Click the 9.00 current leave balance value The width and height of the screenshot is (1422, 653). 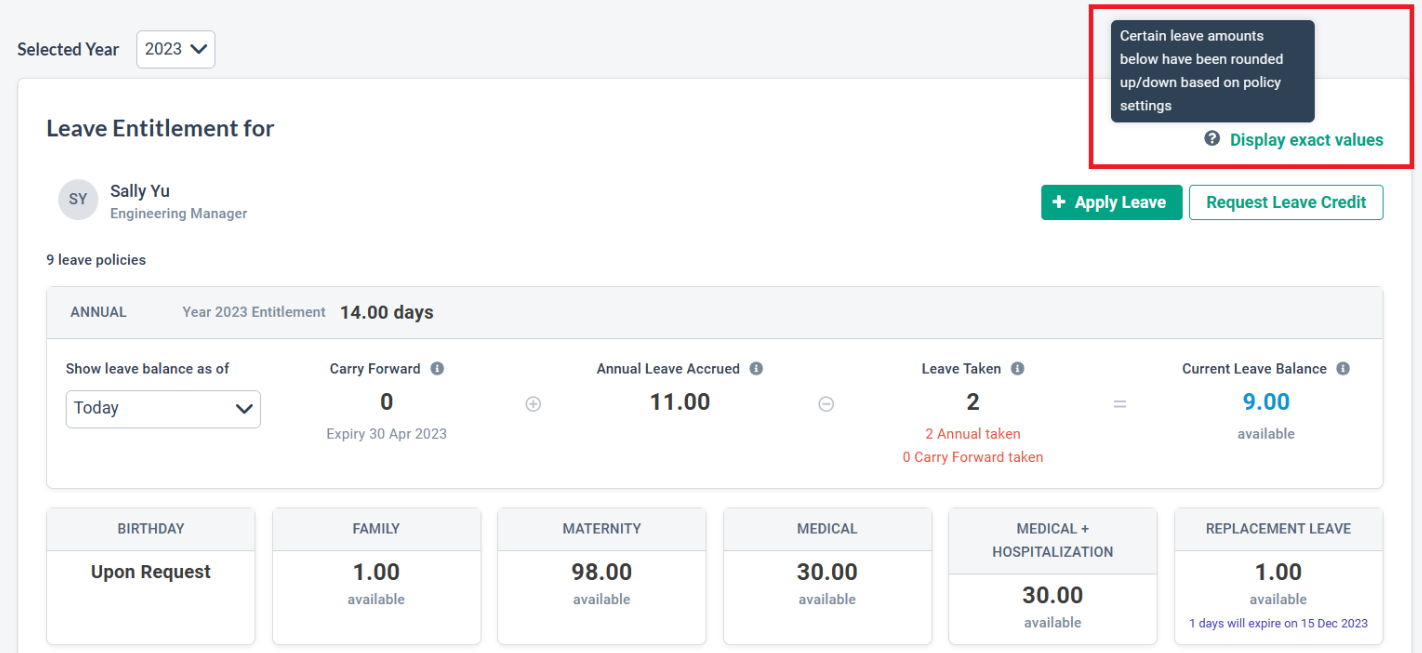tap(1266, 402)
